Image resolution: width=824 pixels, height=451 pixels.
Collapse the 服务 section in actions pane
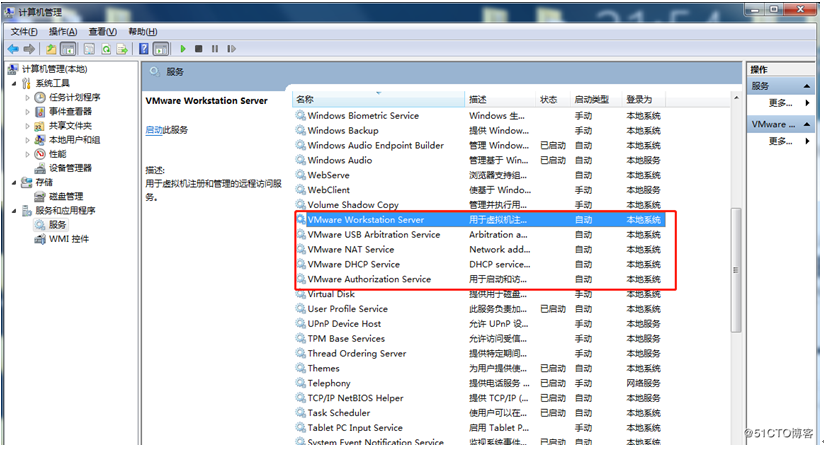click(809, 86)
